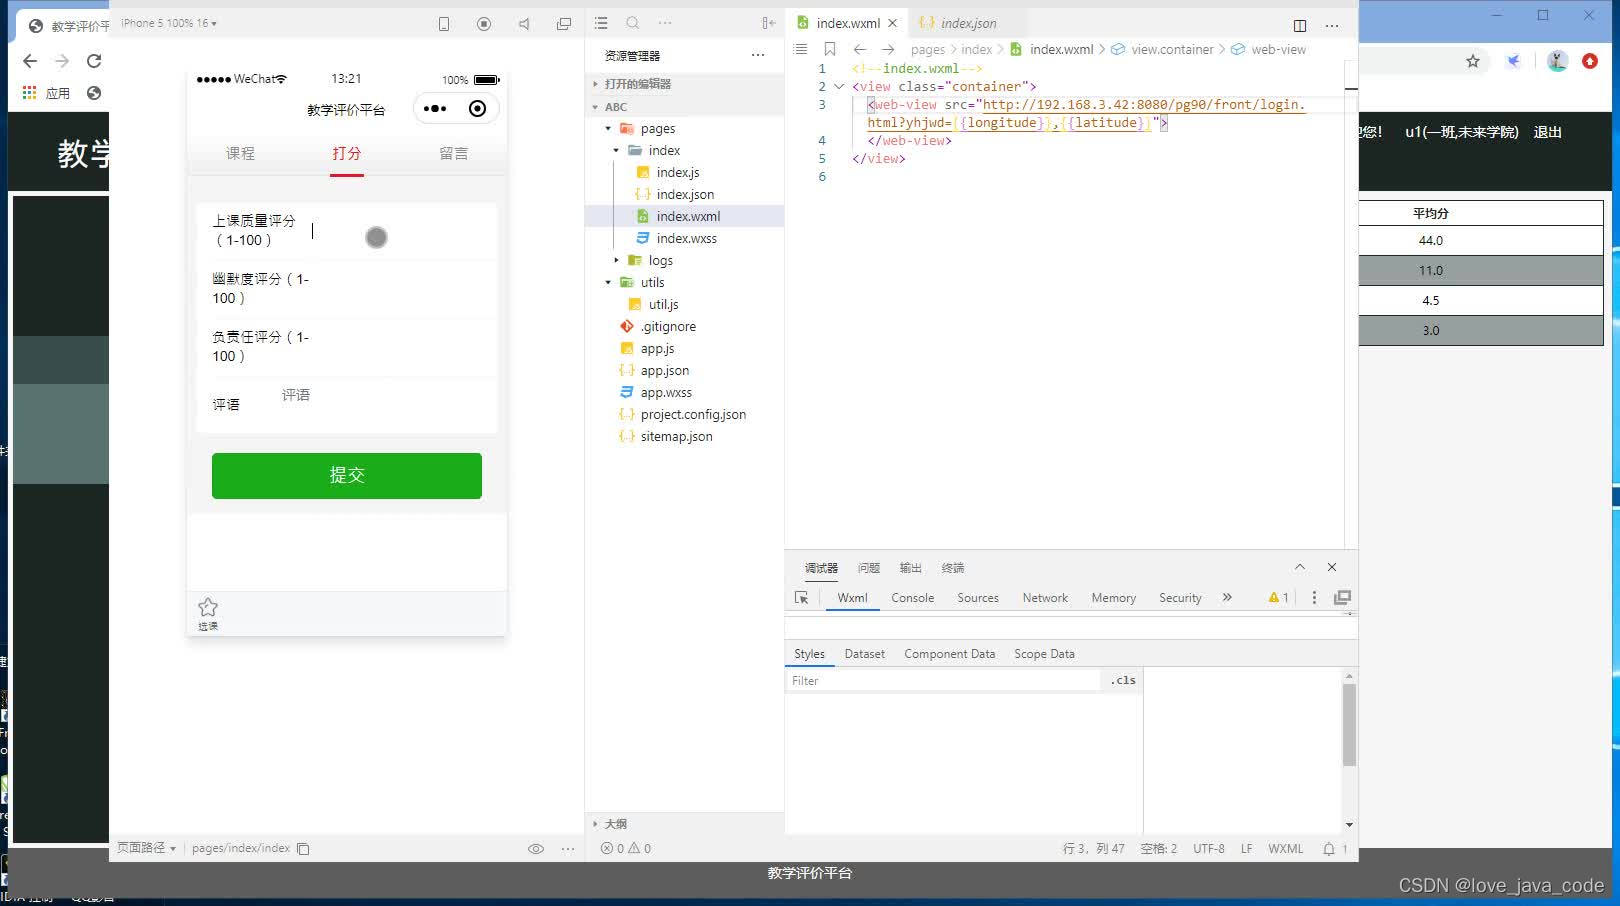Screen dimensions: 1620x906
Task: Toggle preview eye icon in status bar
Action: [x=536, y=849]
